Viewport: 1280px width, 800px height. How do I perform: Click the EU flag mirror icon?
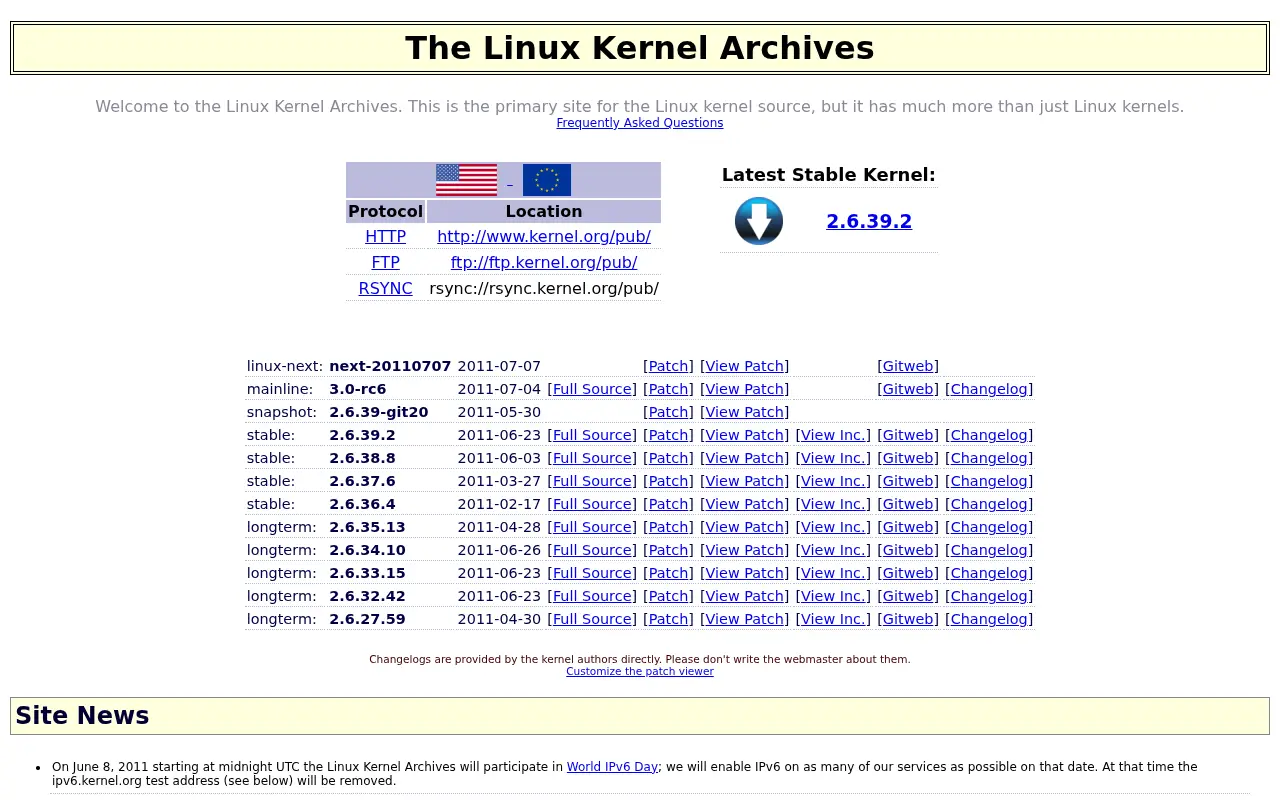pyautogui.click(x=547, y=180)
